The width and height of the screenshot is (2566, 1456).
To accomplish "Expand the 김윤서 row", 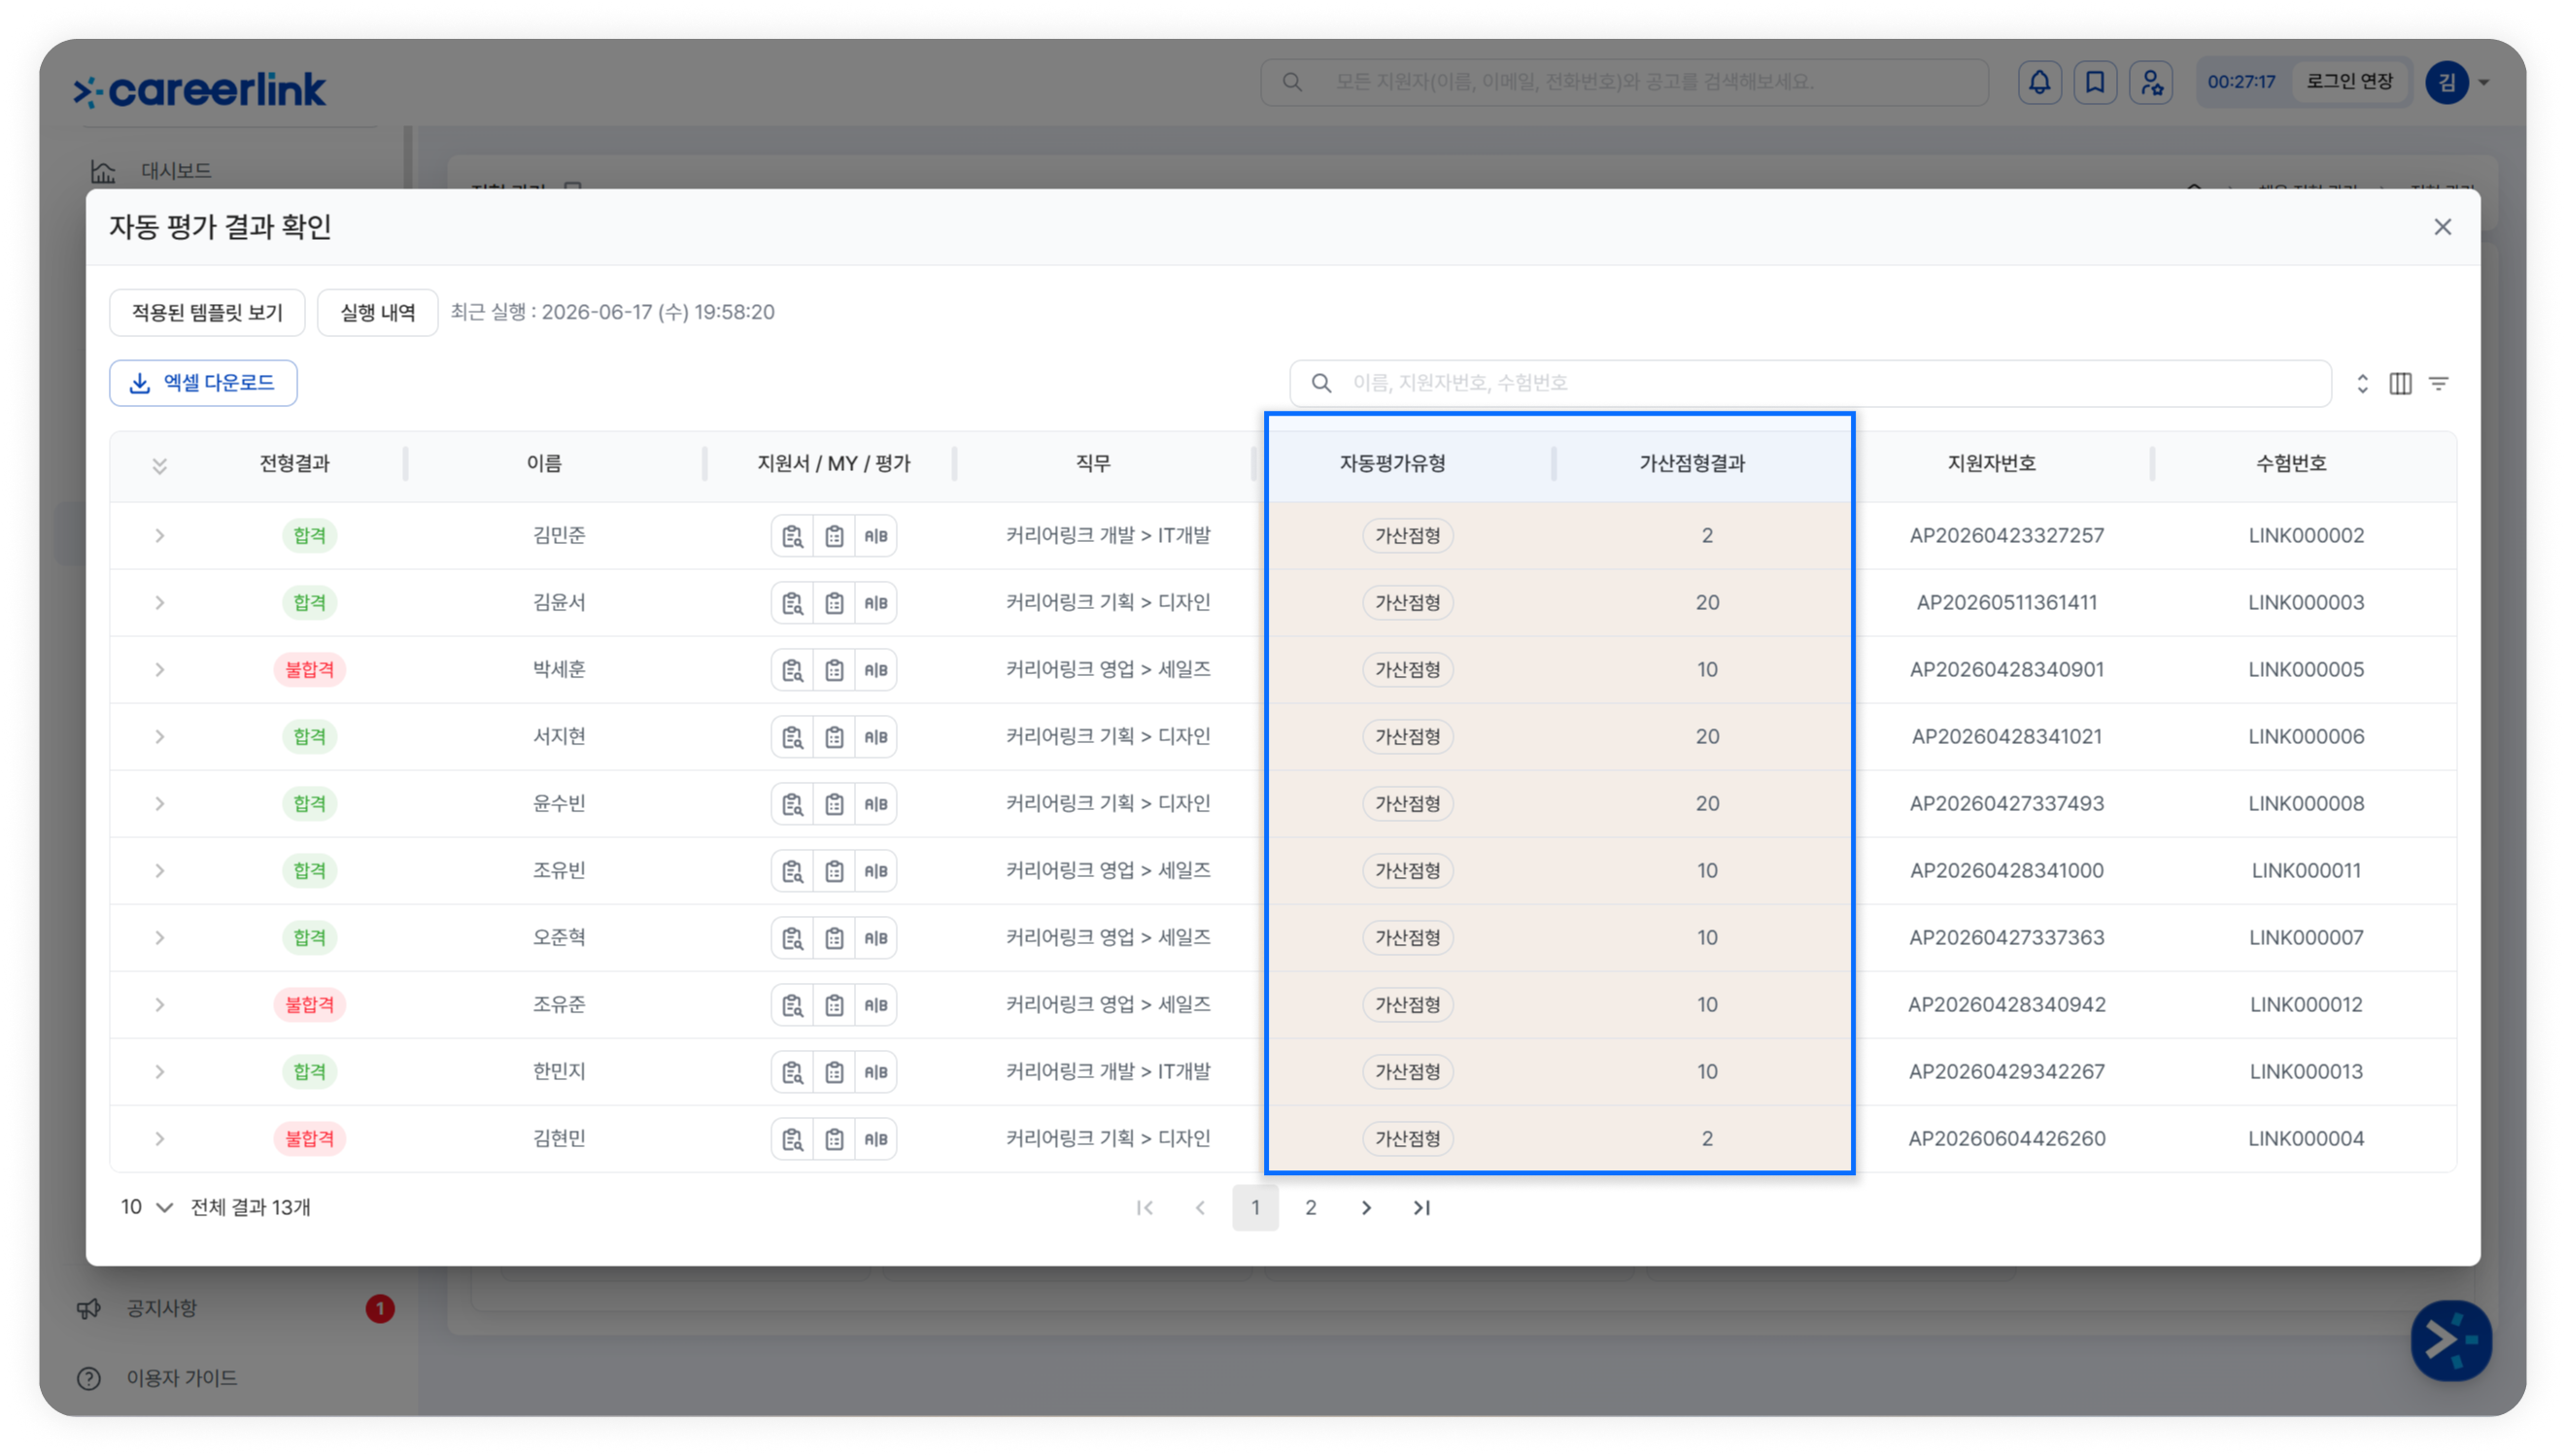I will pyautogui.click(x=159, y=603).
